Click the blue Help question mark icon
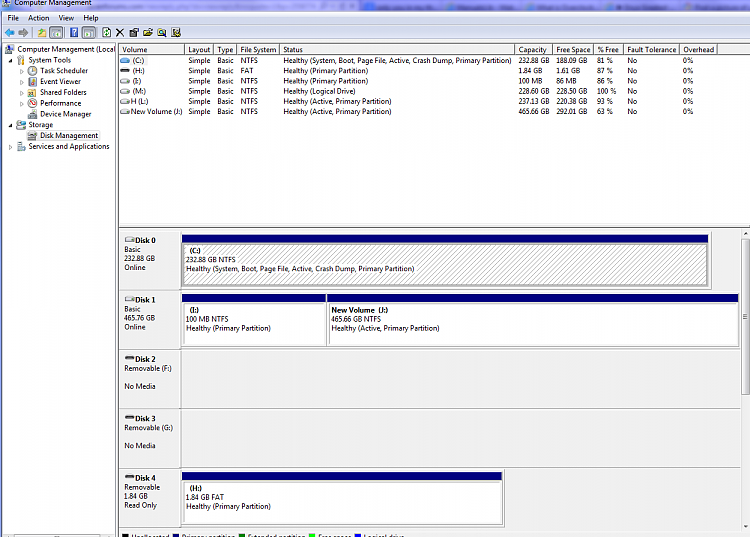 74,33
